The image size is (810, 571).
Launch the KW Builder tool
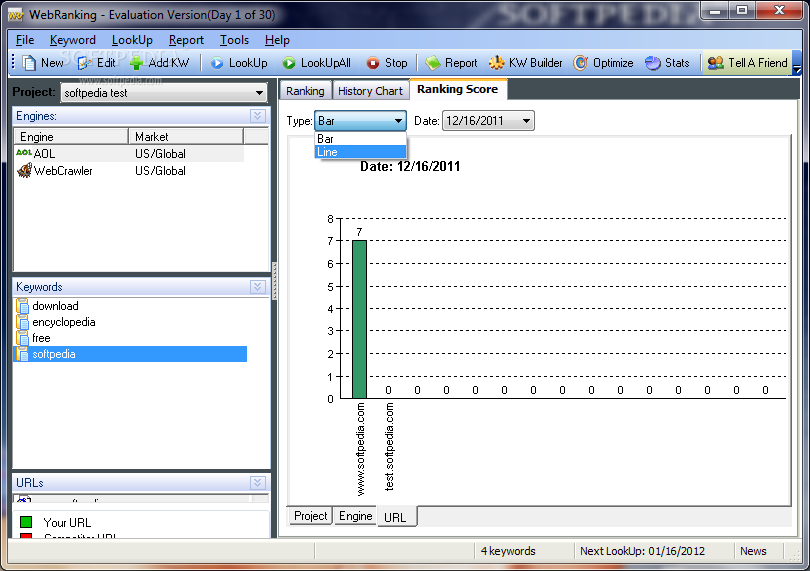tap(525, 63)
